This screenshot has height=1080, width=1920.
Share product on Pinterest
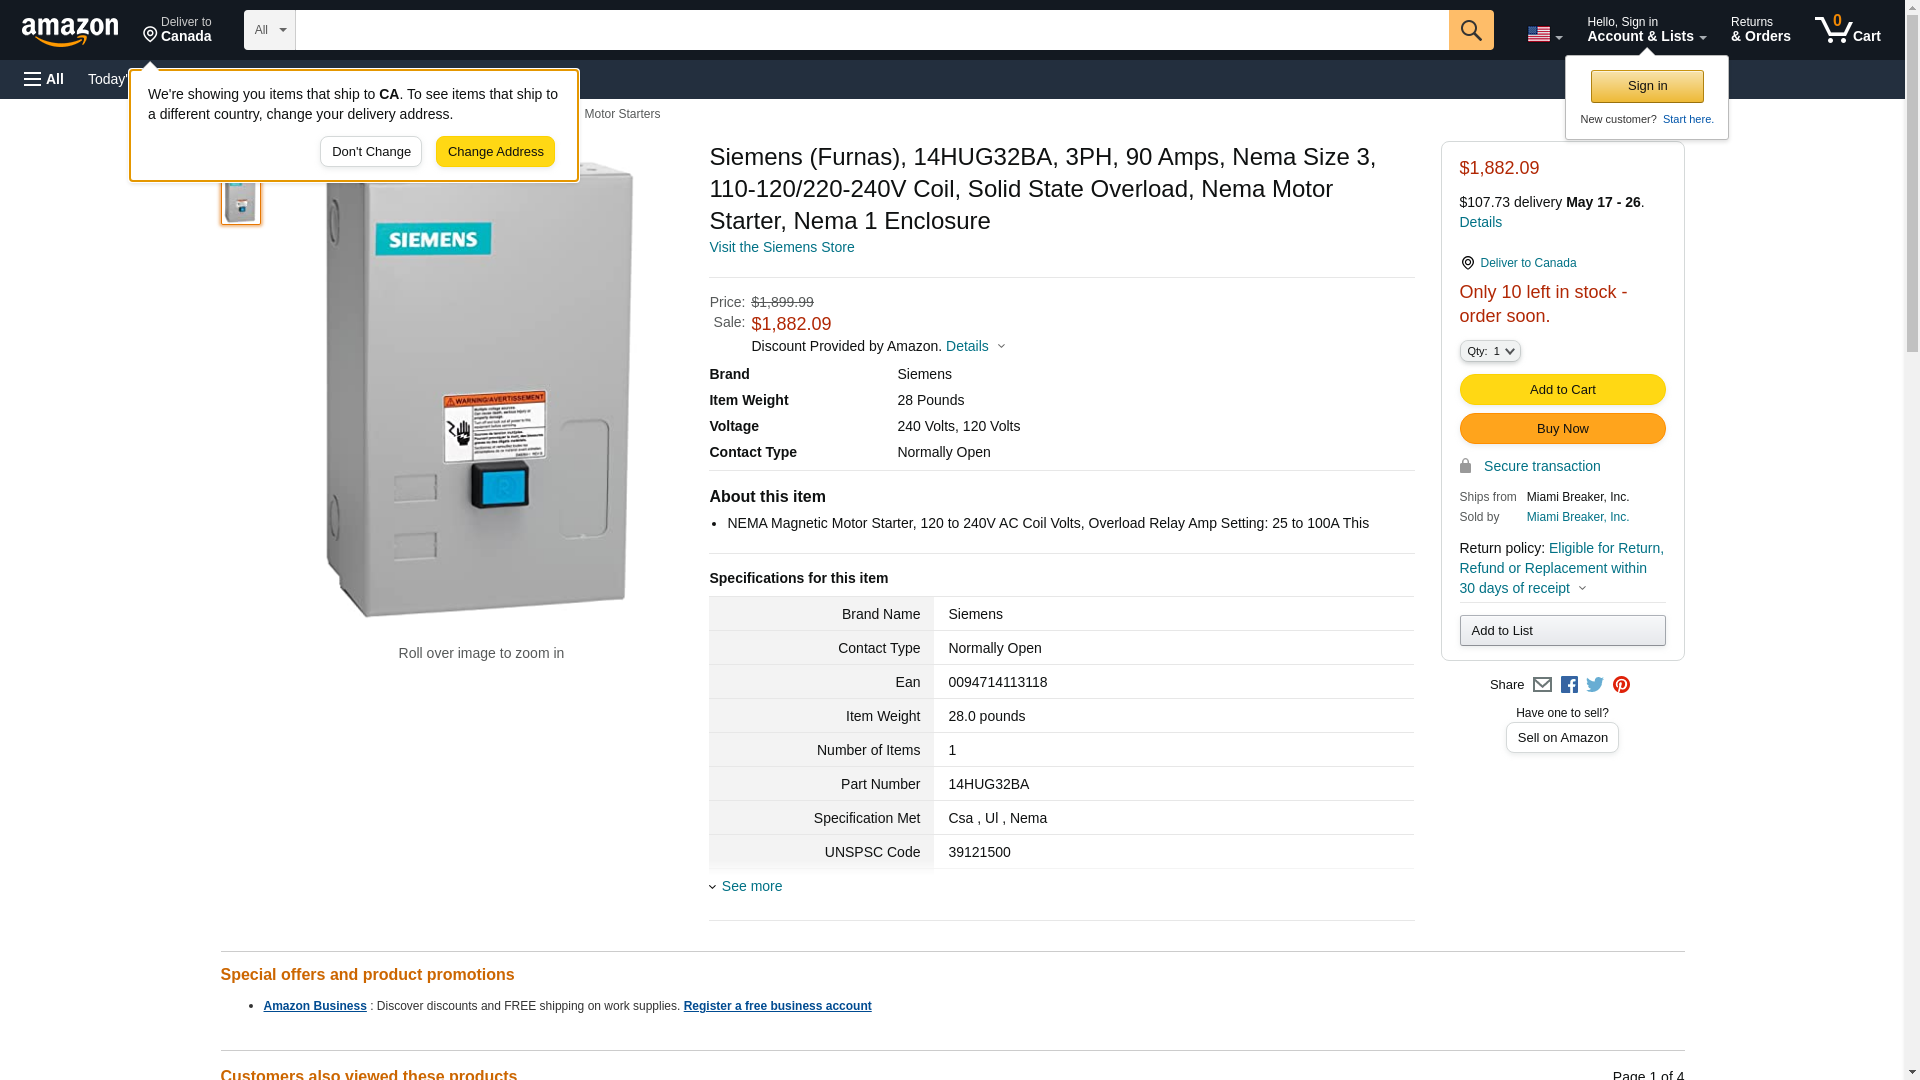[x=1621, y=685]
